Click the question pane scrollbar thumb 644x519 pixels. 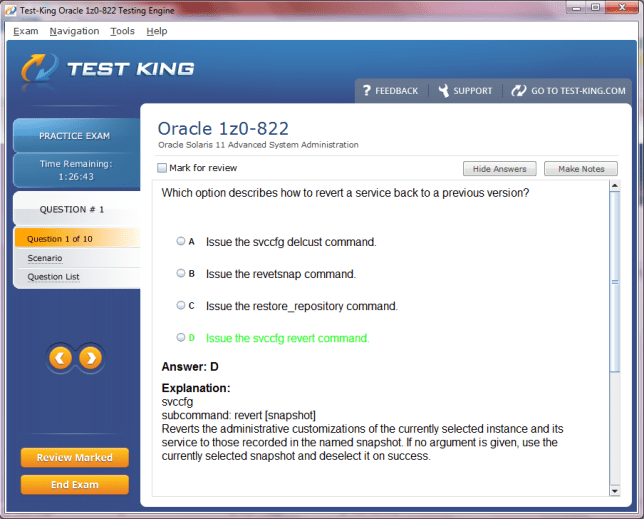[x=614, y=282]
